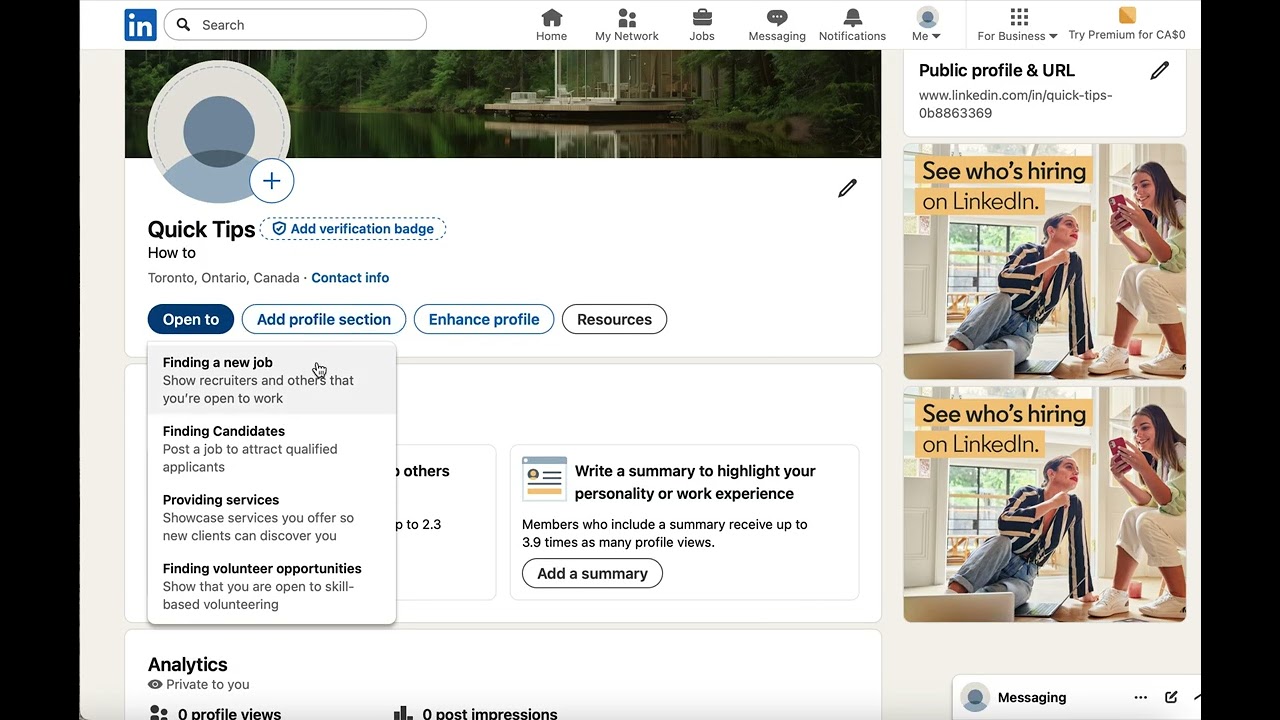Select Finding a new job
Viewport: 1280px width, 720px height.
pyautogui.click(x=271, y=380)
